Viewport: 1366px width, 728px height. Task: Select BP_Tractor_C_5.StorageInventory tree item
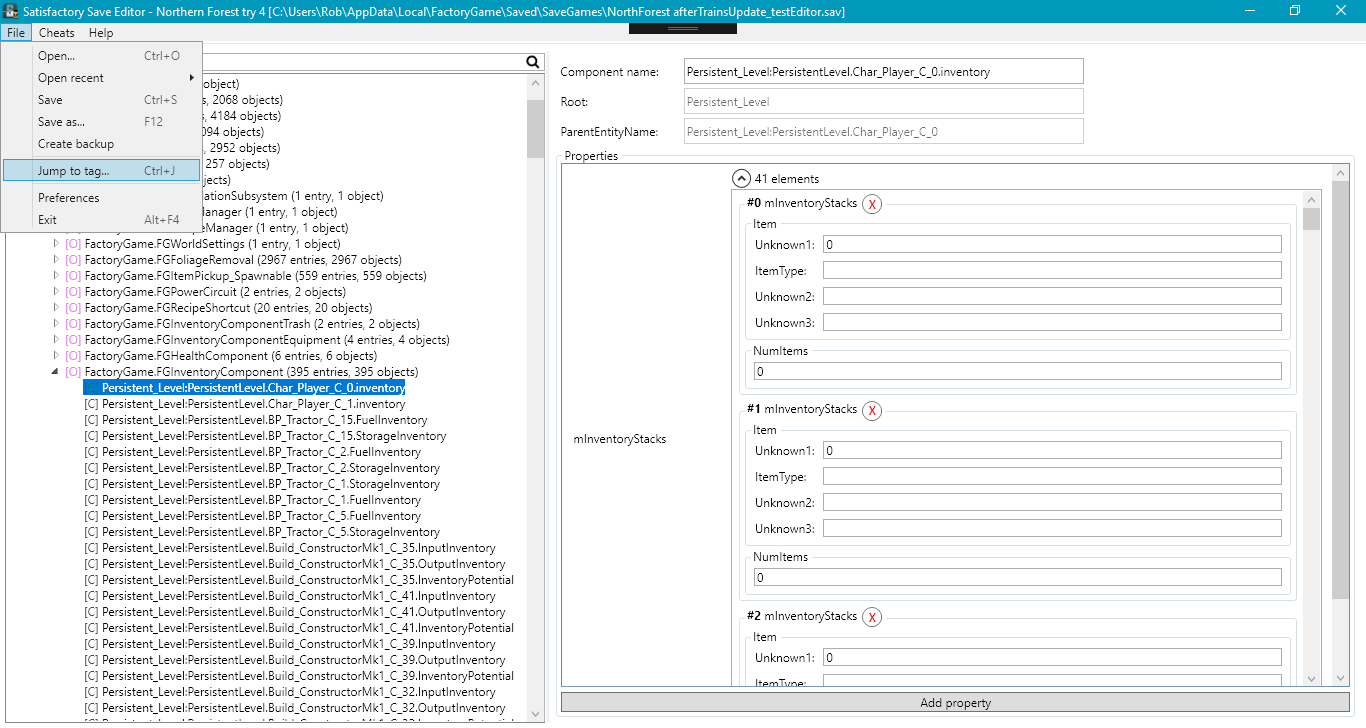(262, 532)
